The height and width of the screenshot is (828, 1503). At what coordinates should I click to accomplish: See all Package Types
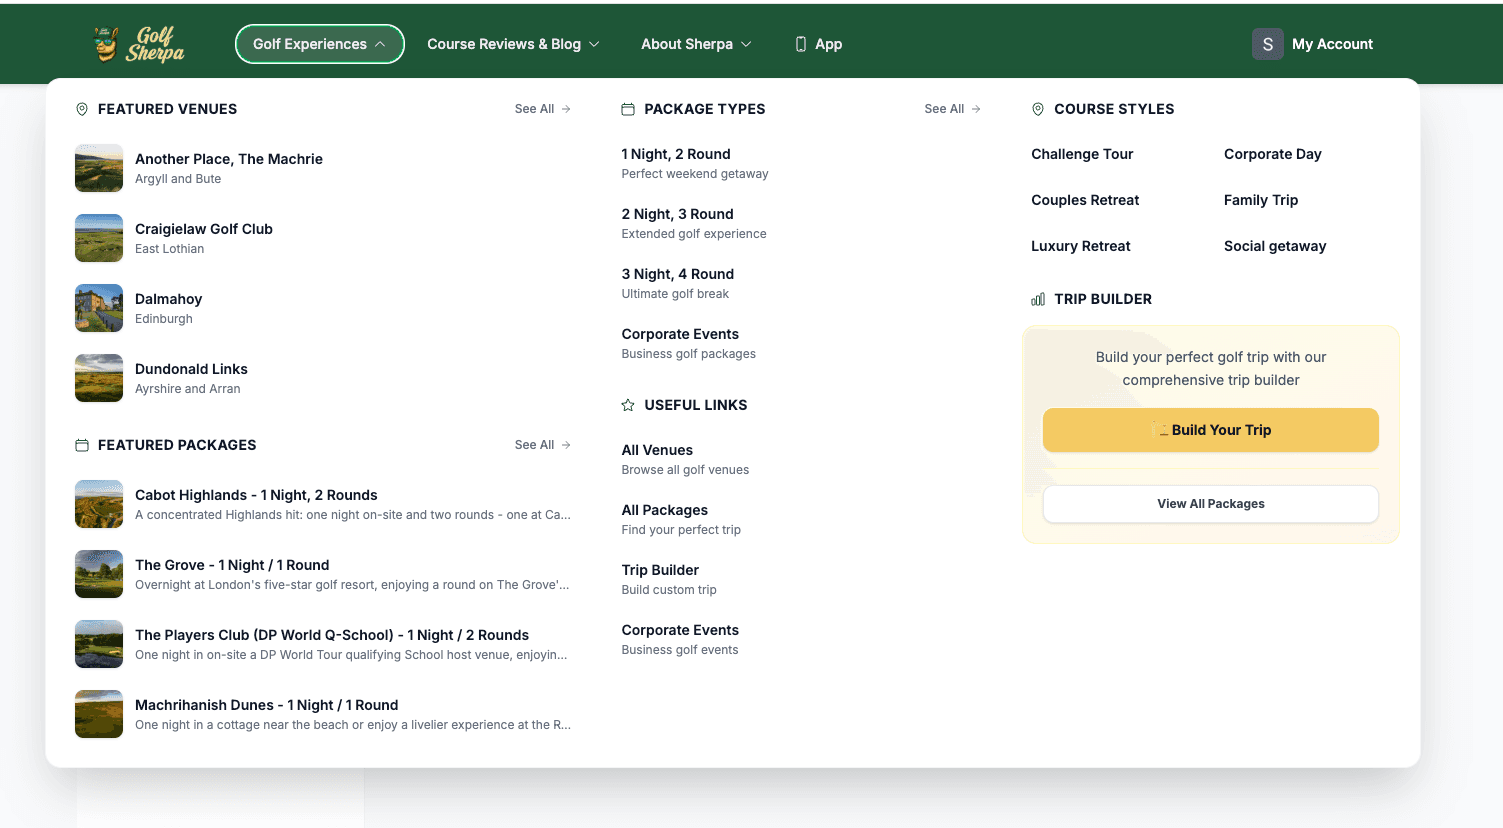[952, 109]
